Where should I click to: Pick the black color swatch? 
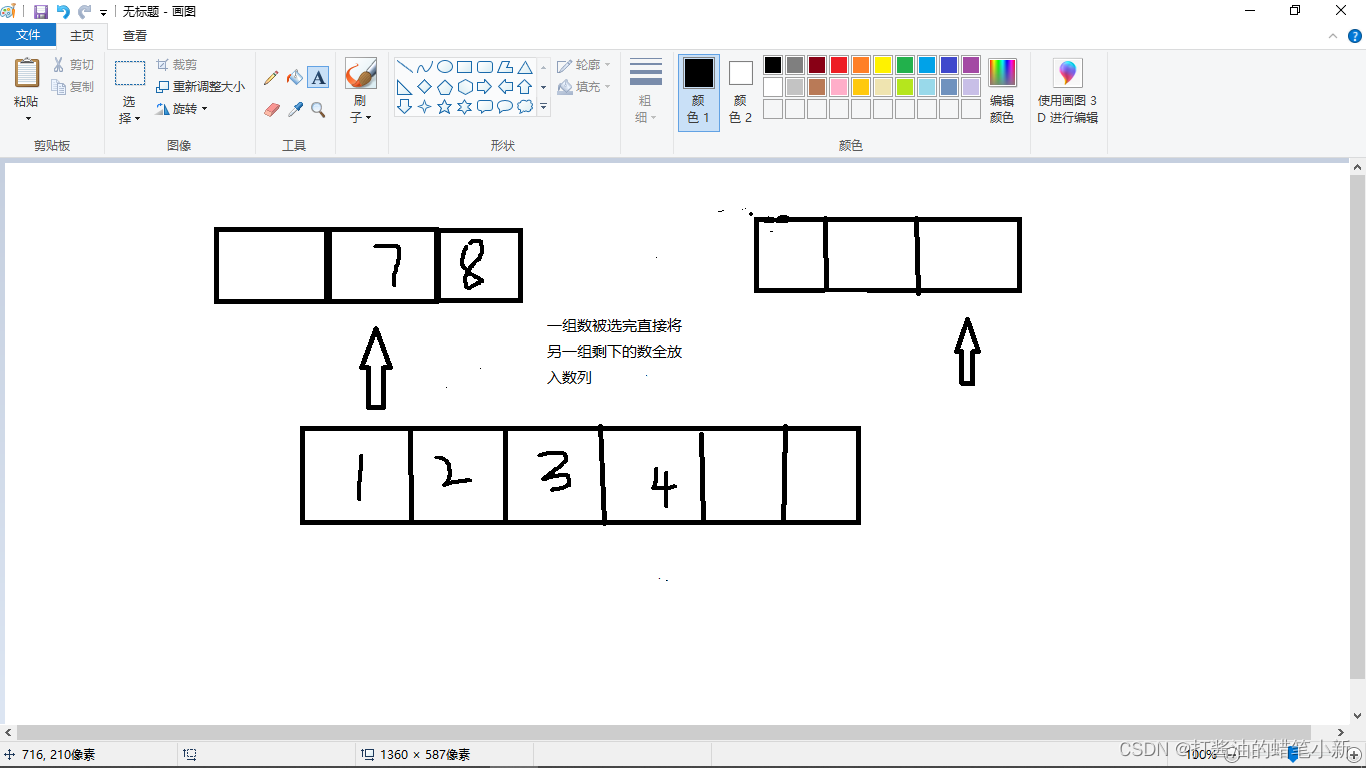coord(773,65)
